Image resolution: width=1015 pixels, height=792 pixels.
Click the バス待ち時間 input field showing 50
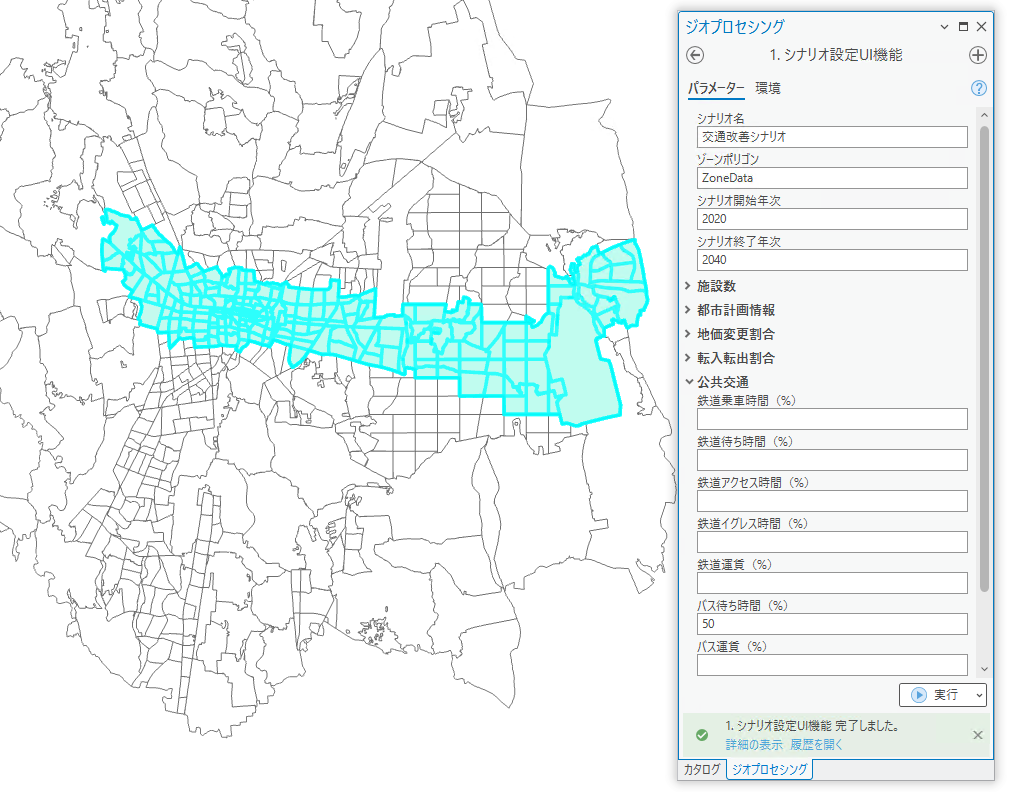pos(832,623)
